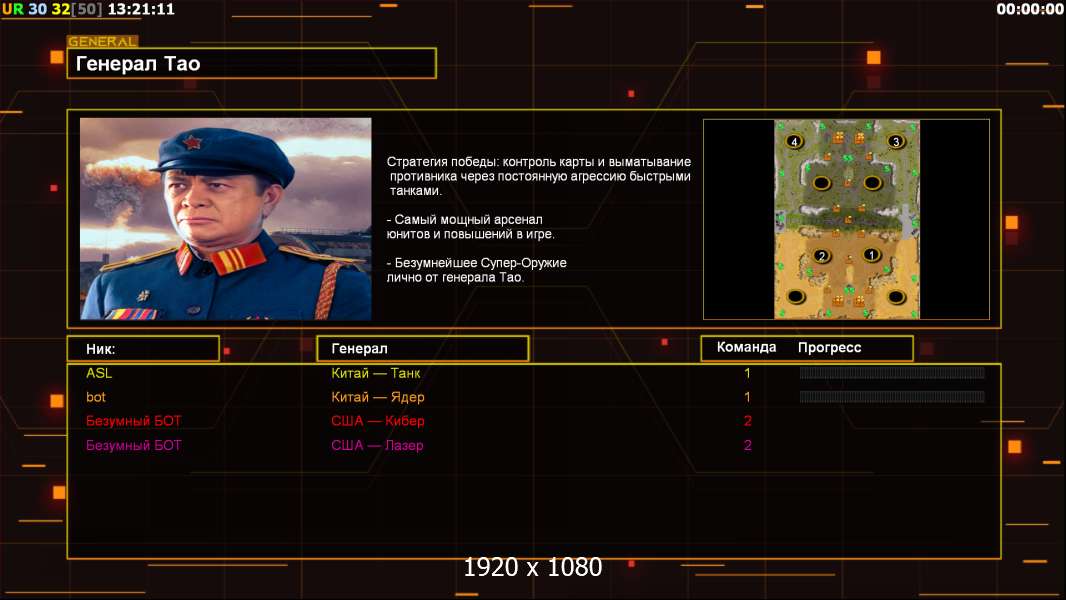Click 'Китай — Танк' general entry
The width and height of the screenshot is (1066, 600).
[375, 373]
